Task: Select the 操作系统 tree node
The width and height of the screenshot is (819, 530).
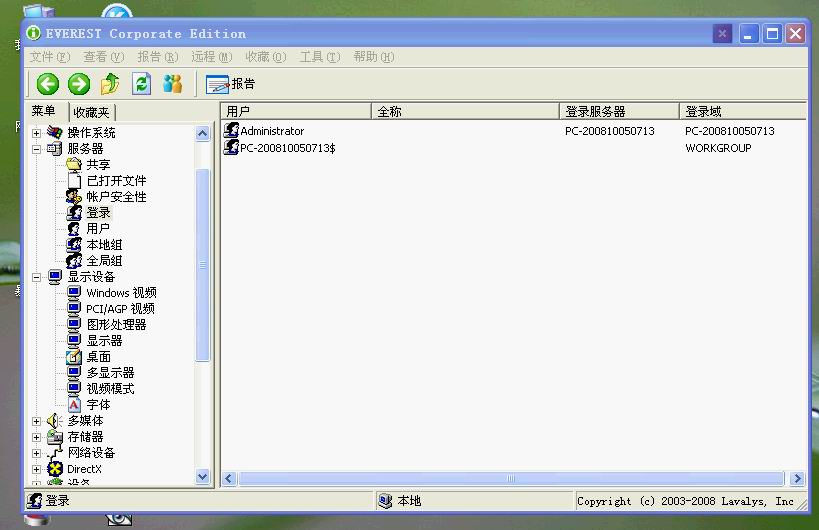Action: pos(91,133)
